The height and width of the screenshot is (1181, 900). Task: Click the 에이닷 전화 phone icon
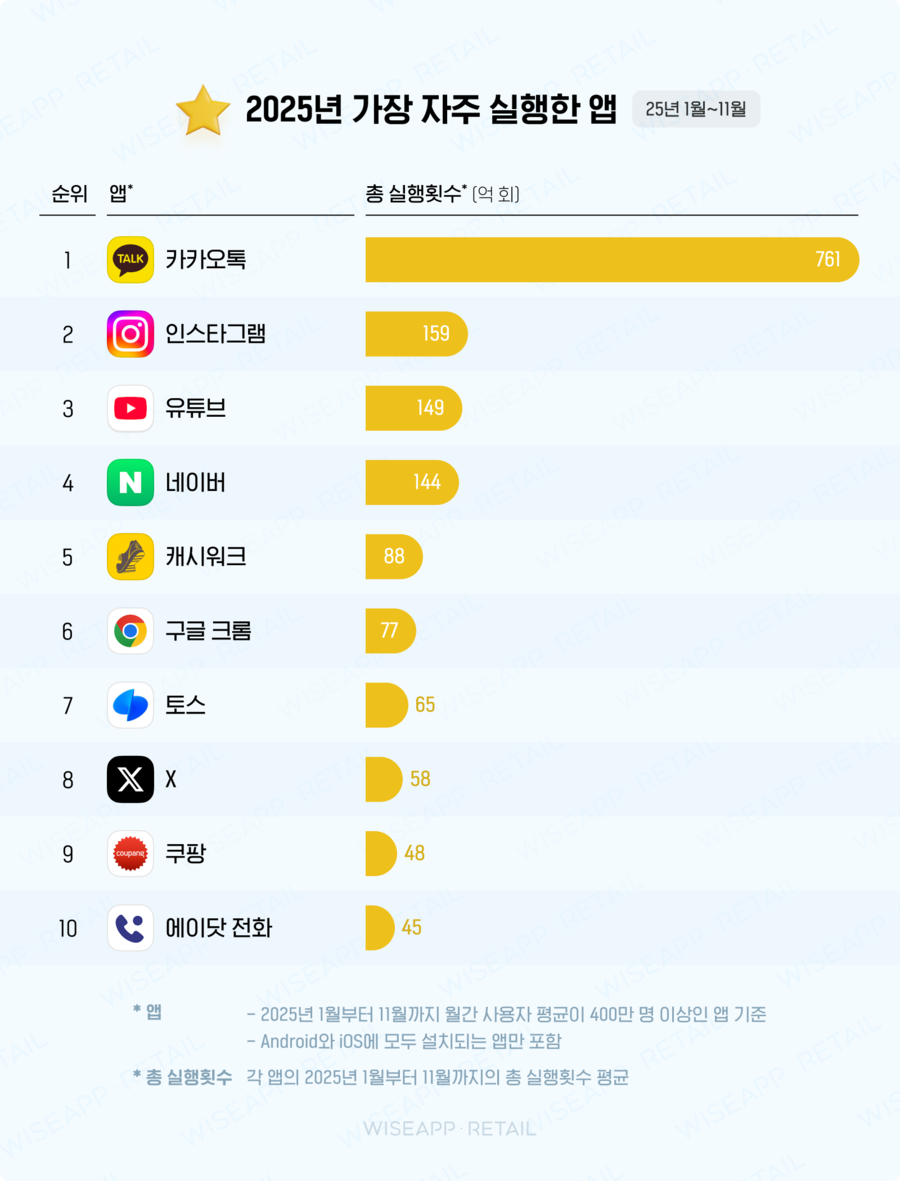(130, 928)
